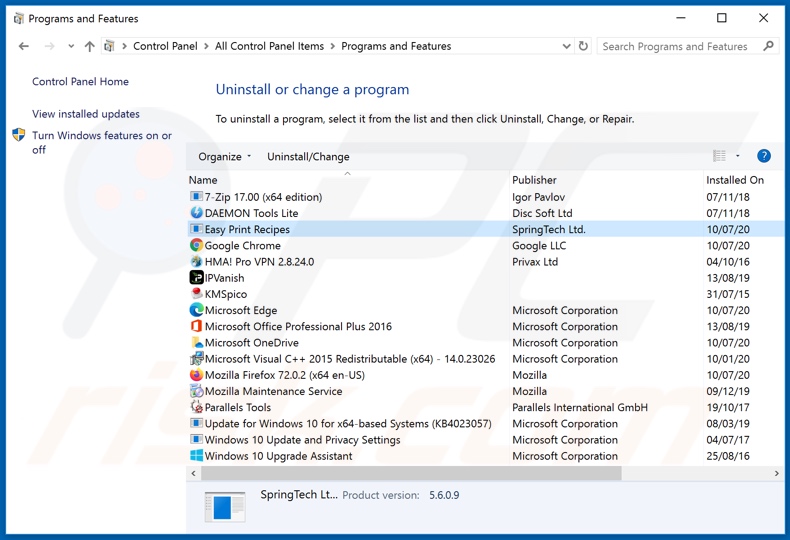Click the scroll right arrow

point(776,474)
